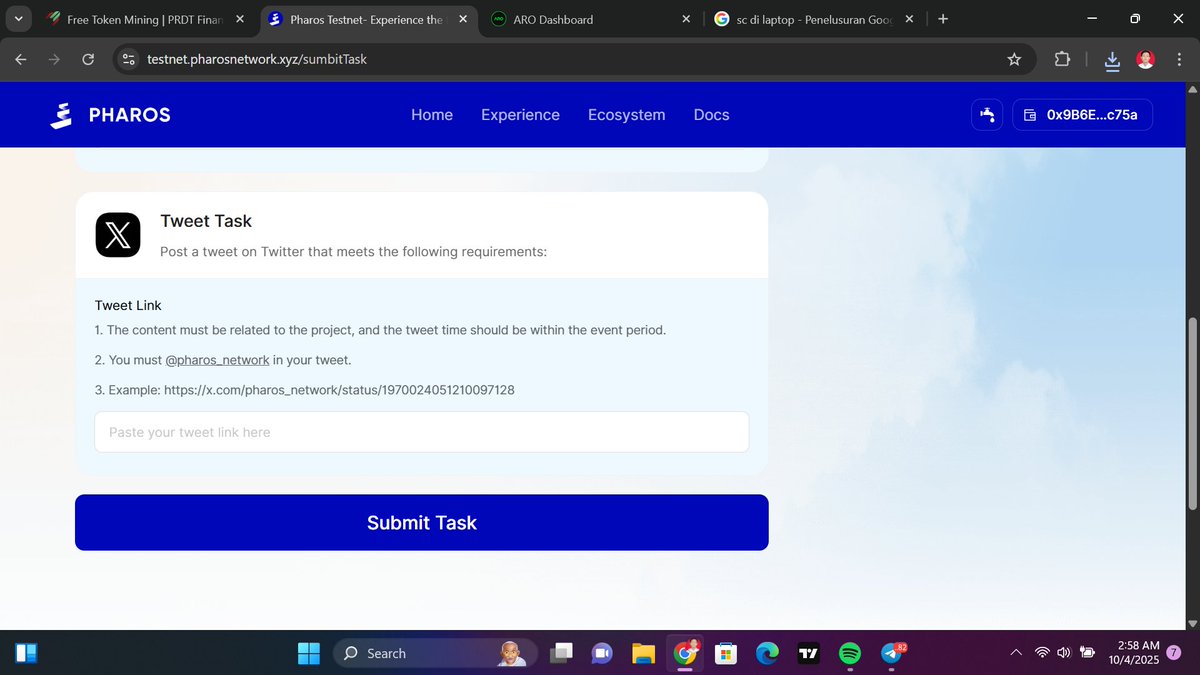
Task: Open Chrome three-dot menu
Action: (1180, 59)
